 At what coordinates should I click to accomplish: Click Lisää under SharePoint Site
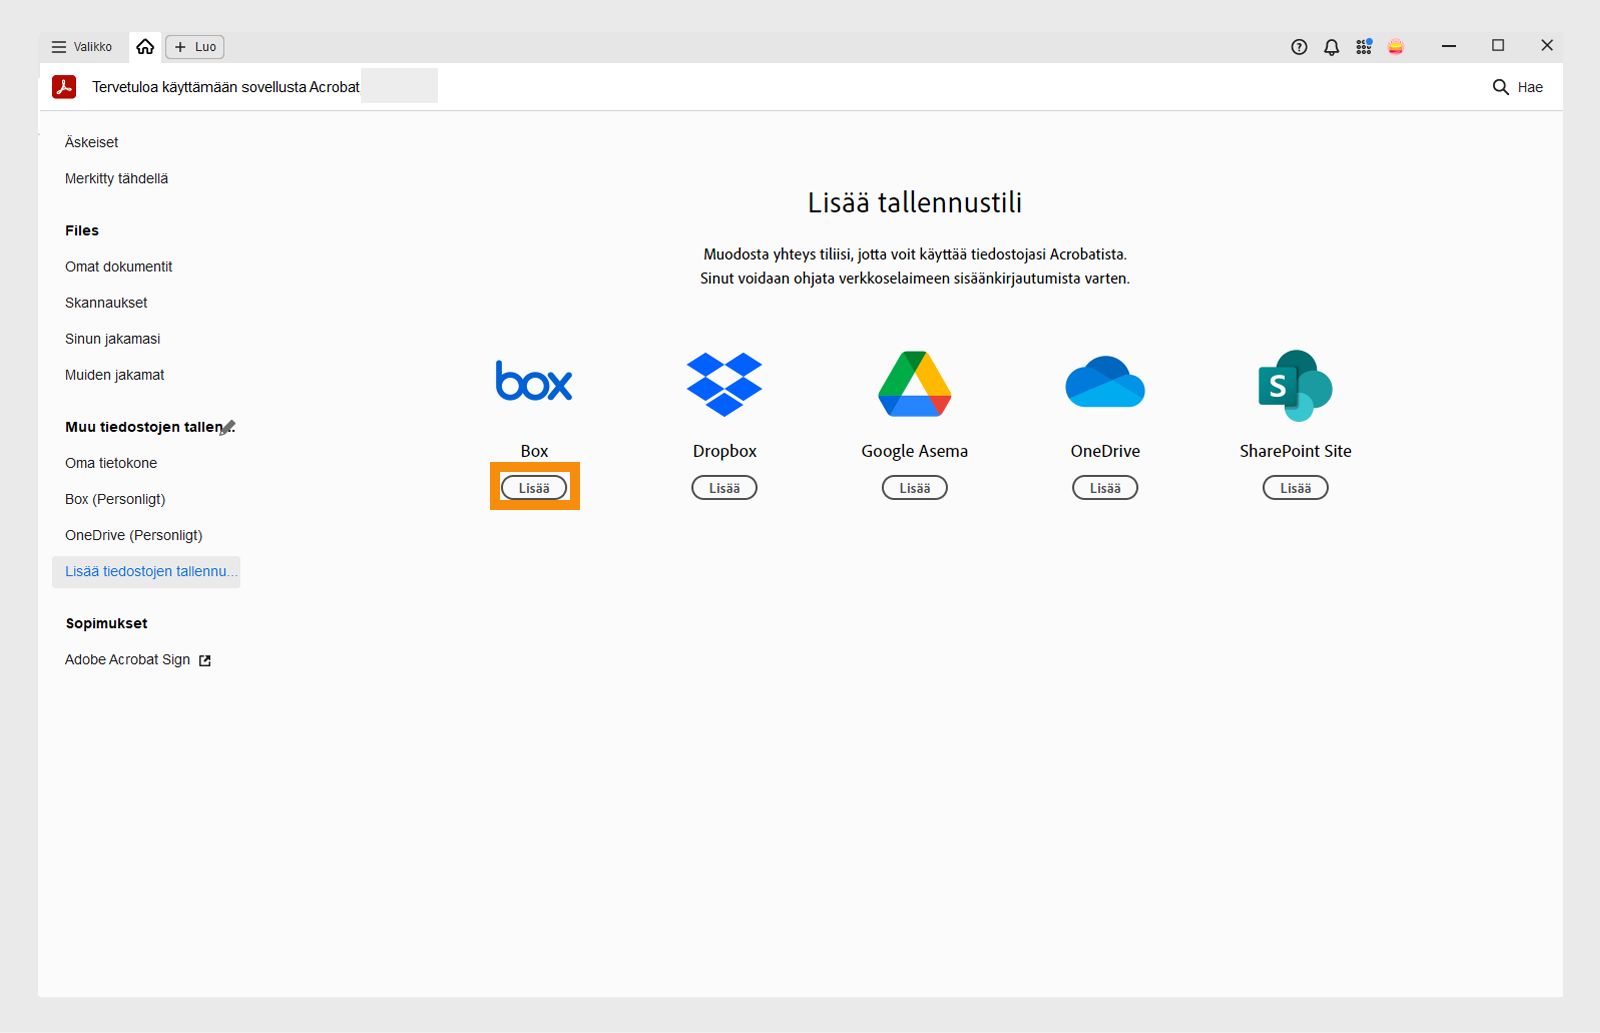1296,488
